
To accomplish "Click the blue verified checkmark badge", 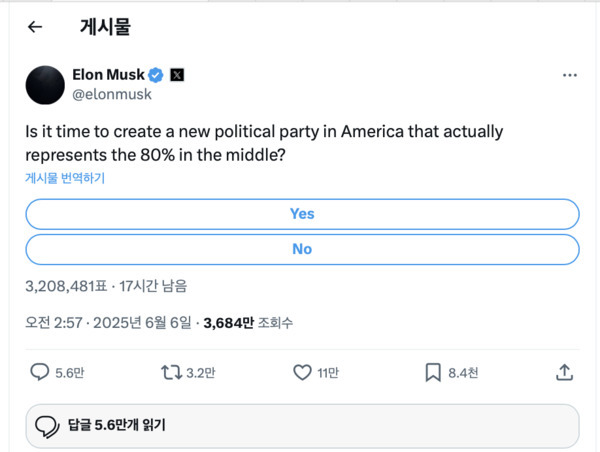I will tap(156, 75).
